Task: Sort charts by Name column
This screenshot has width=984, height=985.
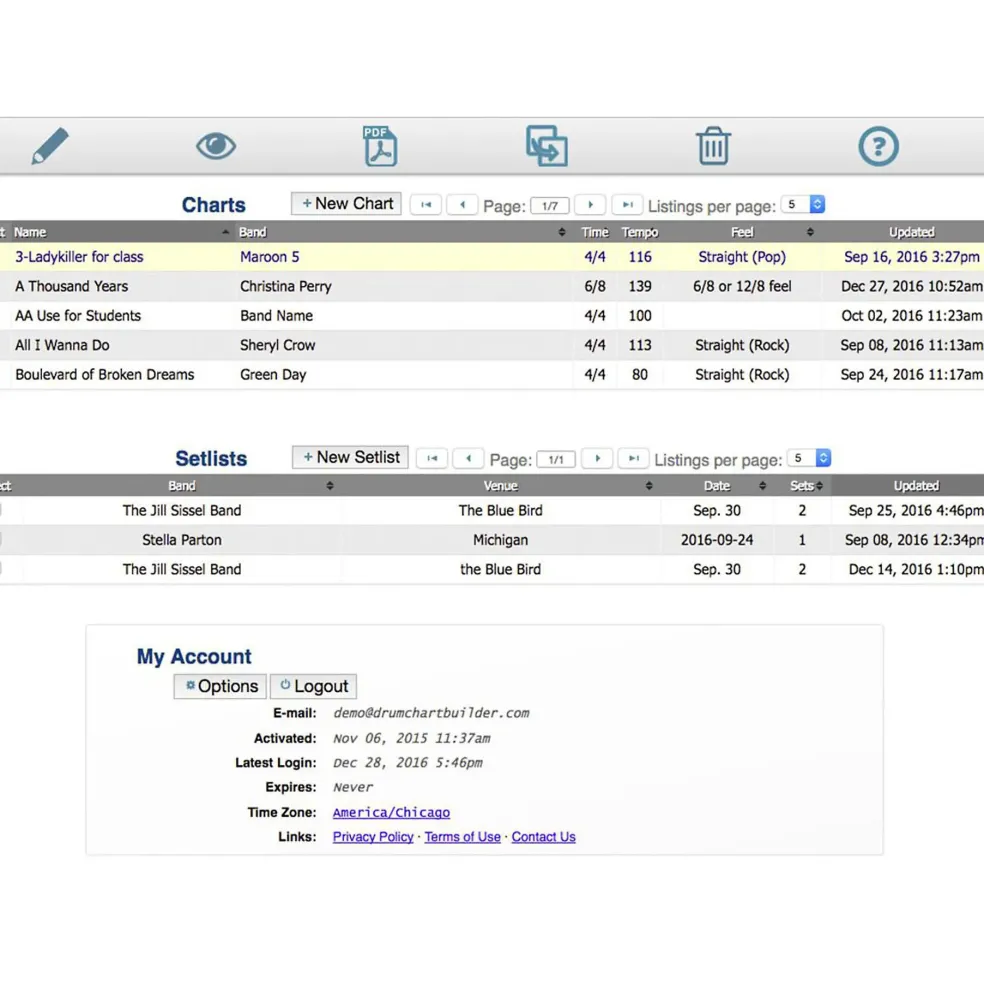Action: click(x=121, y=232)
